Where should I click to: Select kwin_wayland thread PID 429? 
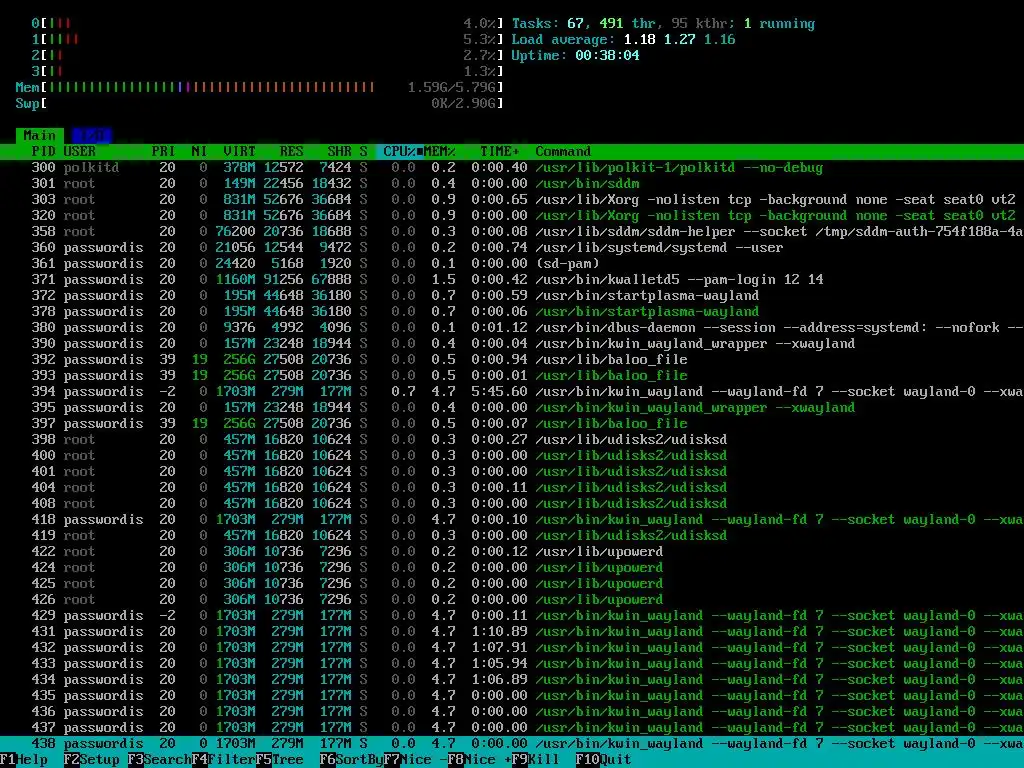(x=512, y=616)
